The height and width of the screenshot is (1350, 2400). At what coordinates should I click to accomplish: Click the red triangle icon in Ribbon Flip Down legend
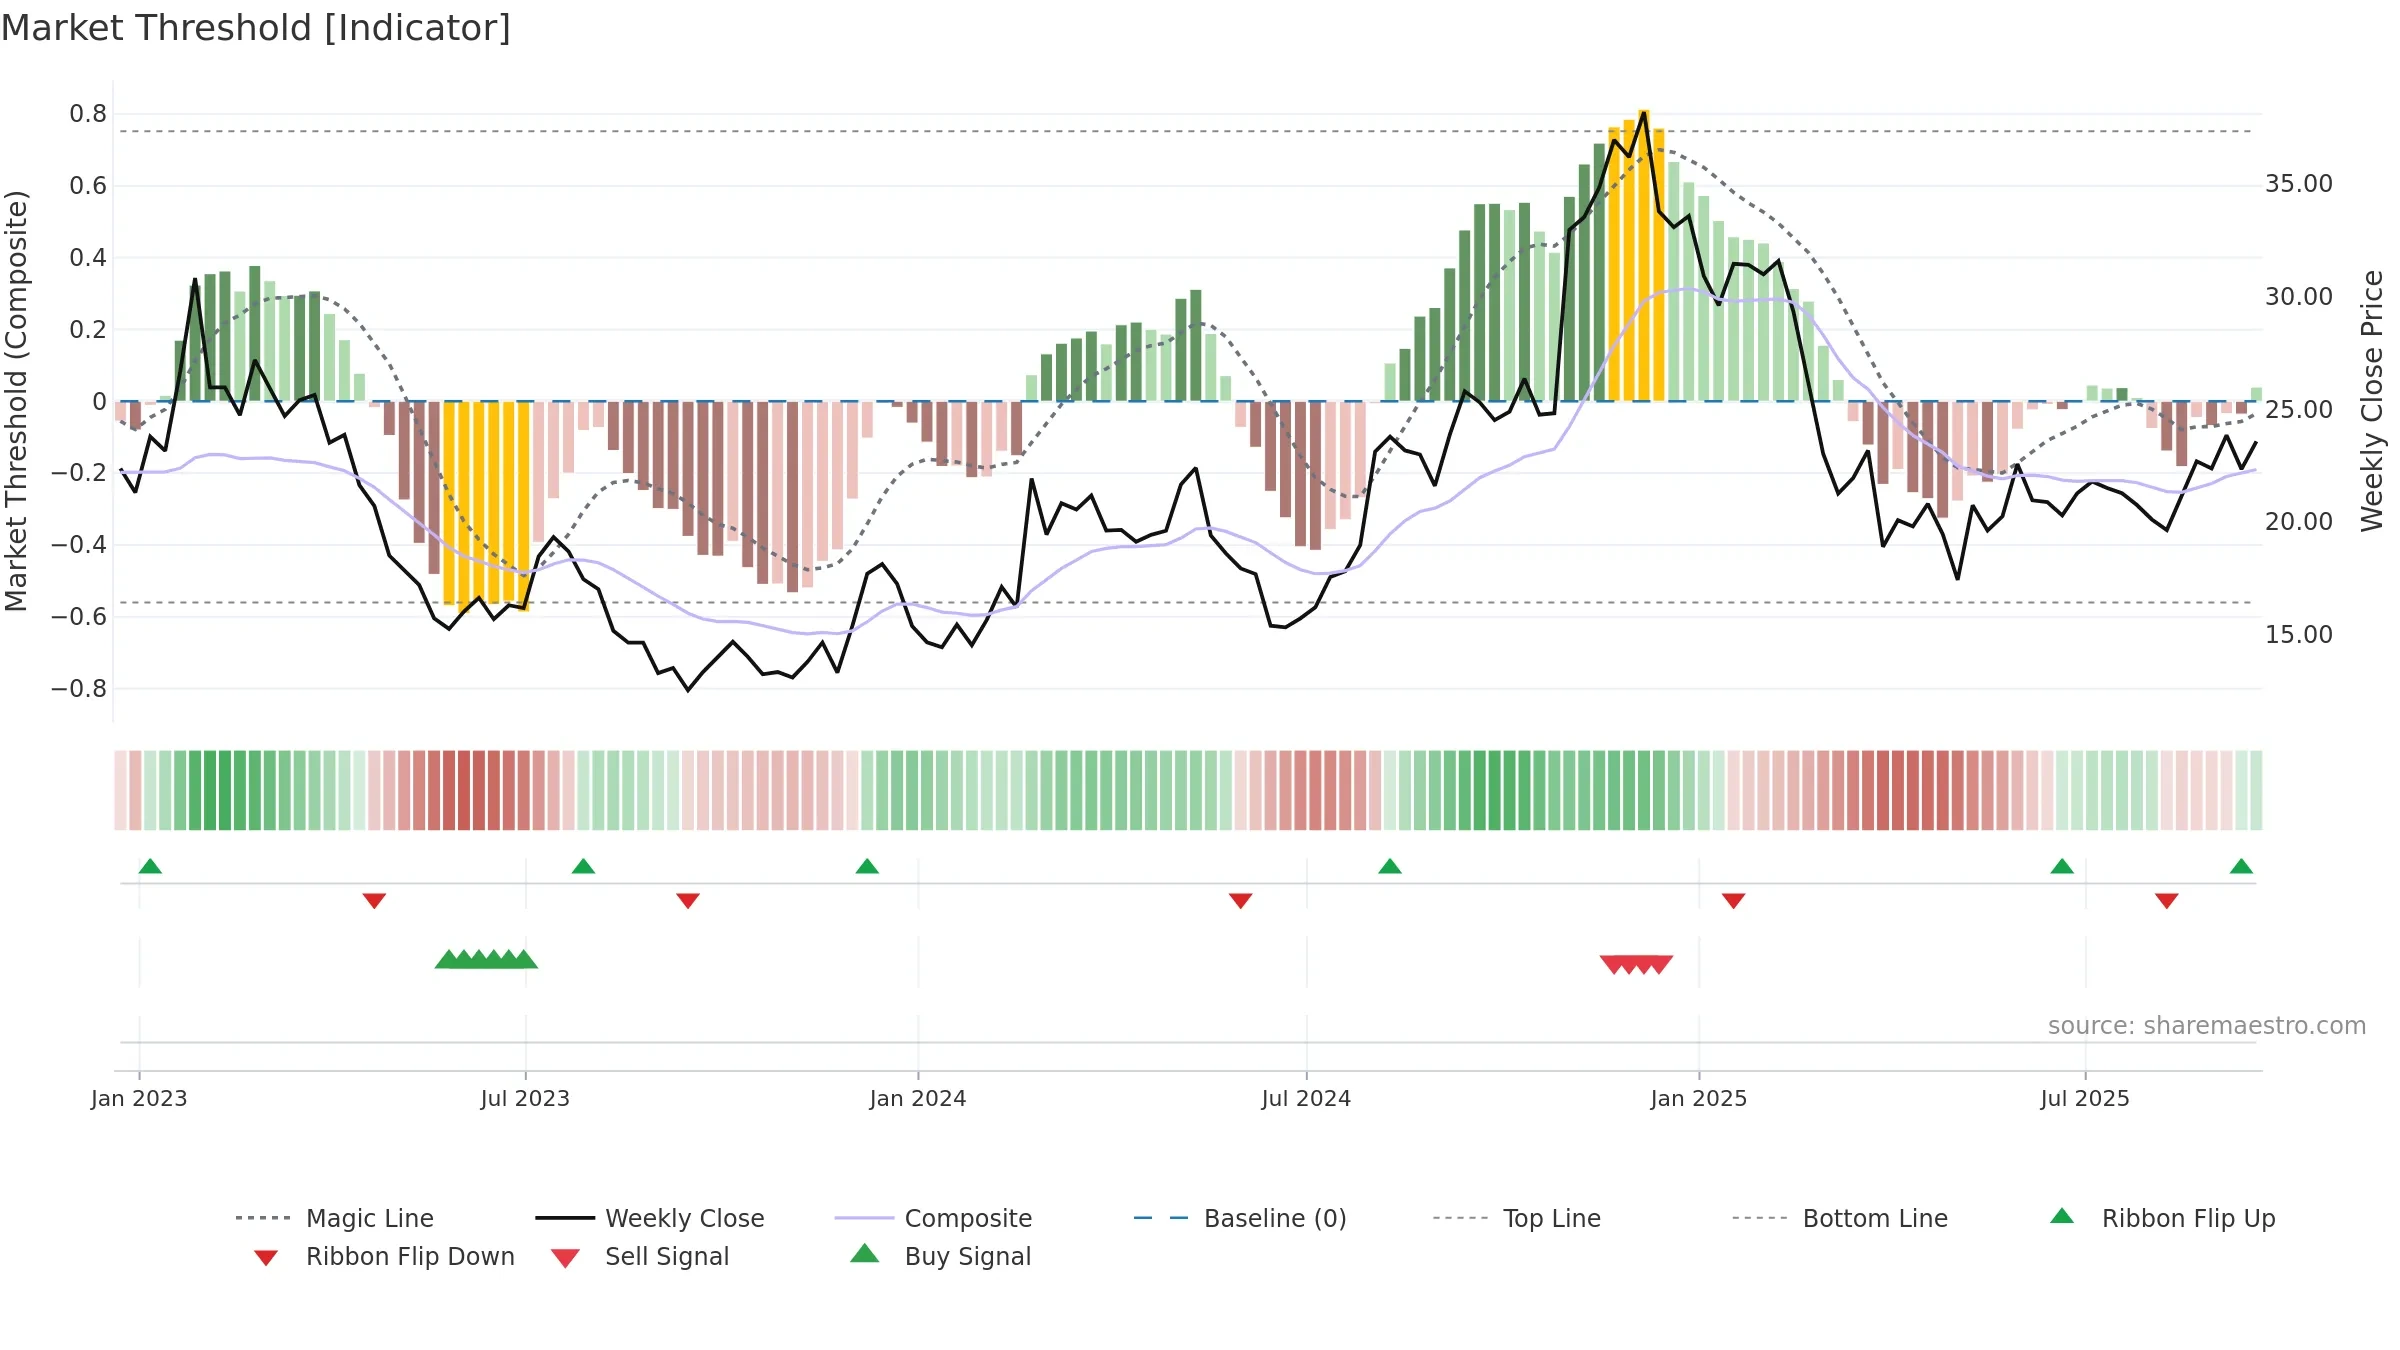click(x=266, y=1257)
